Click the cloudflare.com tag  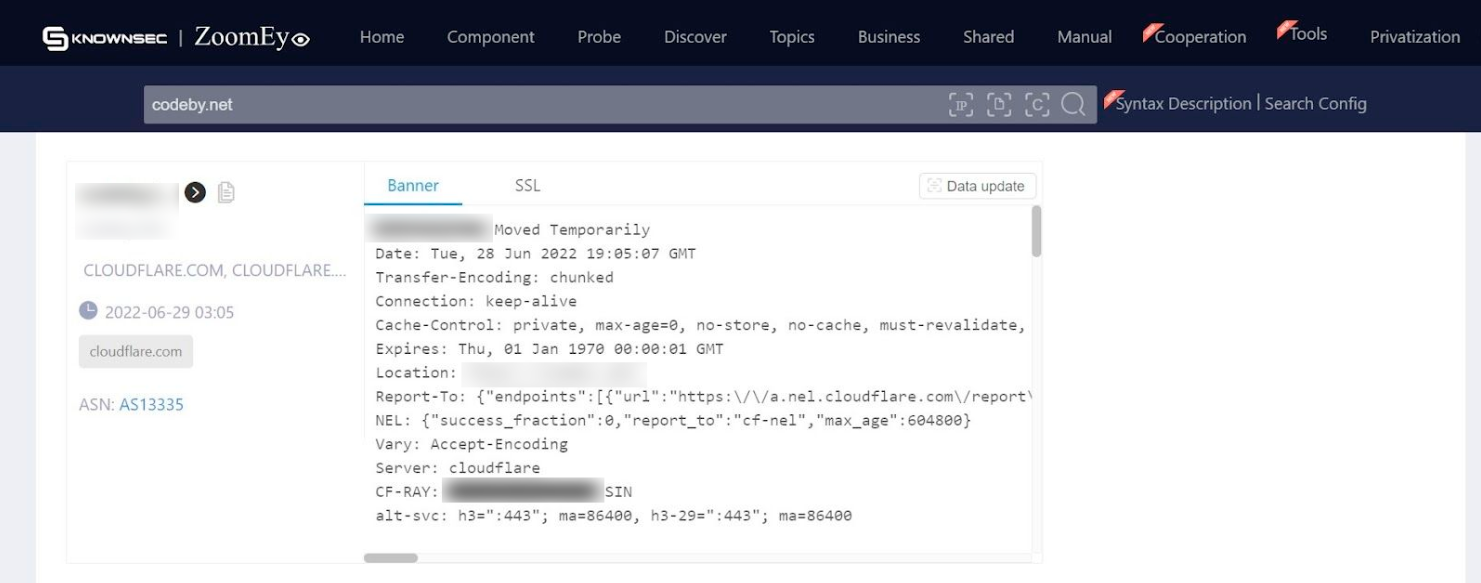click(136, 352)
